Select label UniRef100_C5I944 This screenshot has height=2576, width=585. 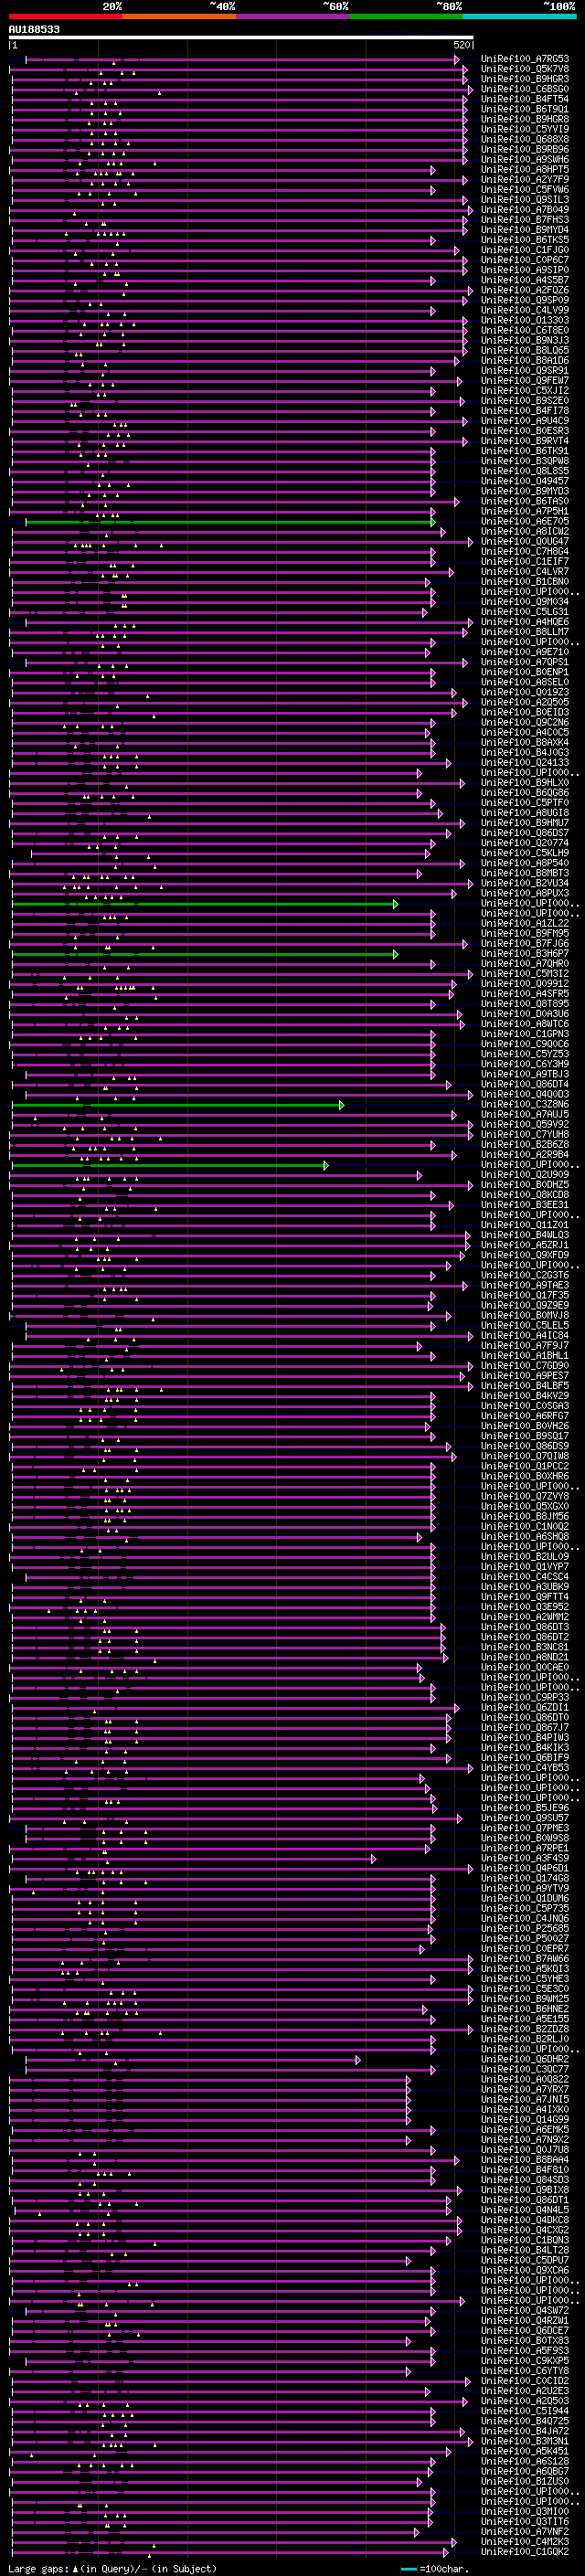click(525, 2411)
